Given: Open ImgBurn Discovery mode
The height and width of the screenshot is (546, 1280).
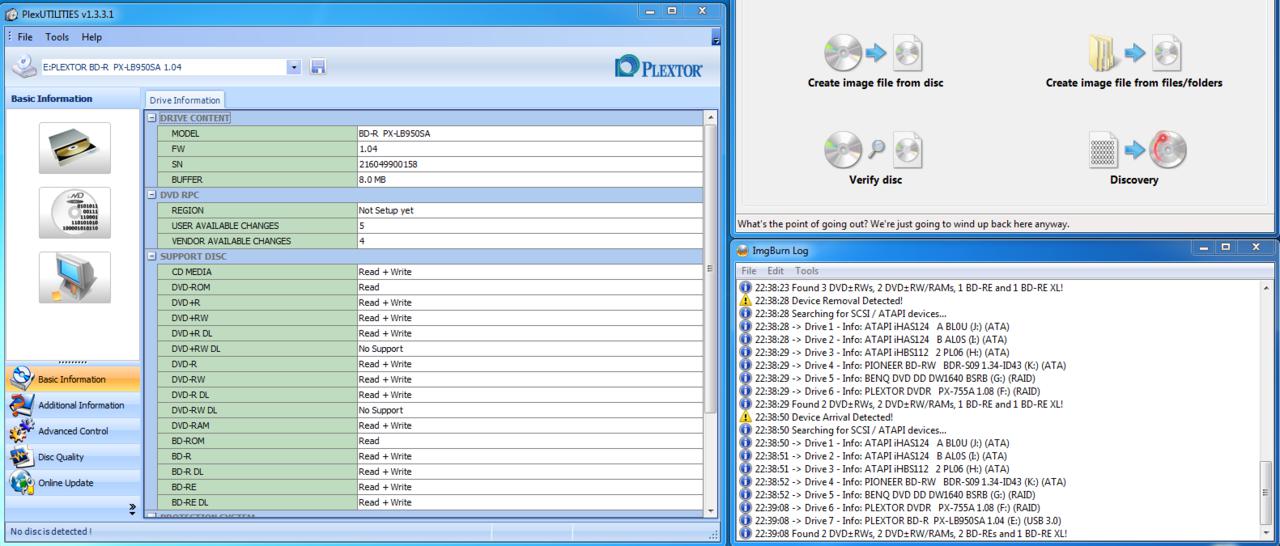Looking at the screenshot, I should pos(1133,159).
